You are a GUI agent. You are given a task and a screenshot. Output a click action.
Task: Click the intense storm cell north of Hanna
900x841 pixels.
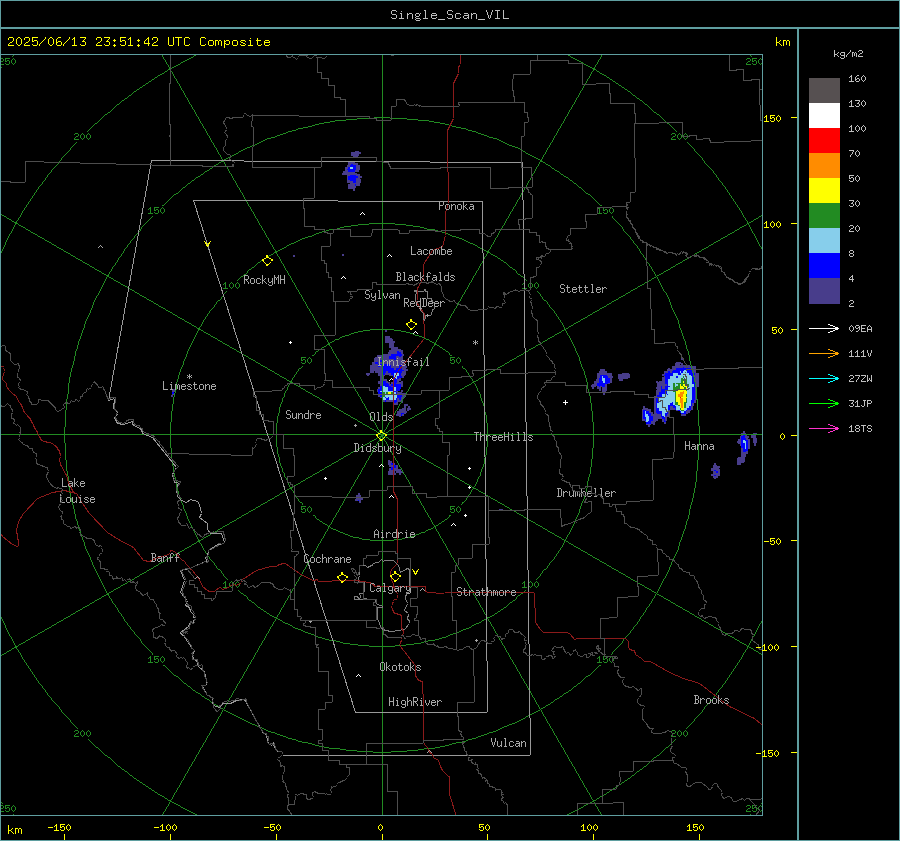click(x=678, y=390)
